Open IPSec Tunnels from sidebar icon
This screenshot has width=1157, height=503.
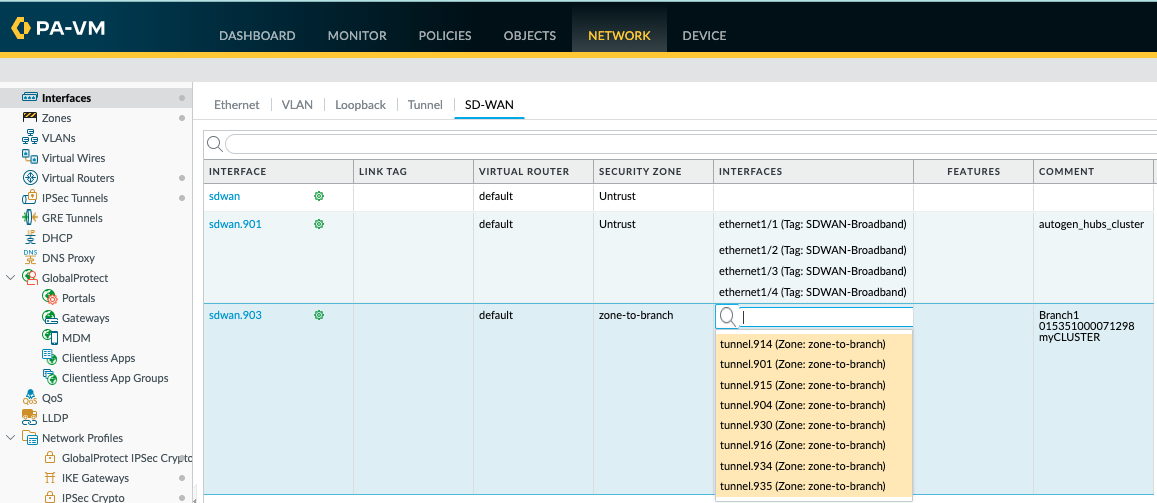click(30, 198)
